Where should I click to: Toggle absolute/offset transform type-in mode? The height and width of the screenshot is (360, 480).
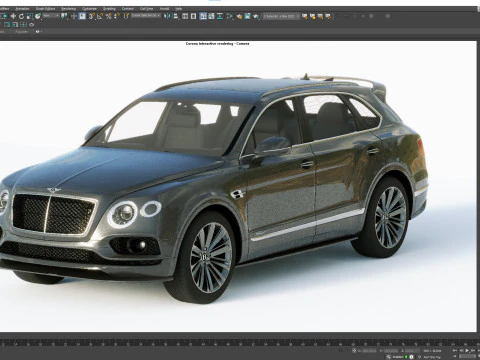click(x=354, y=351)
